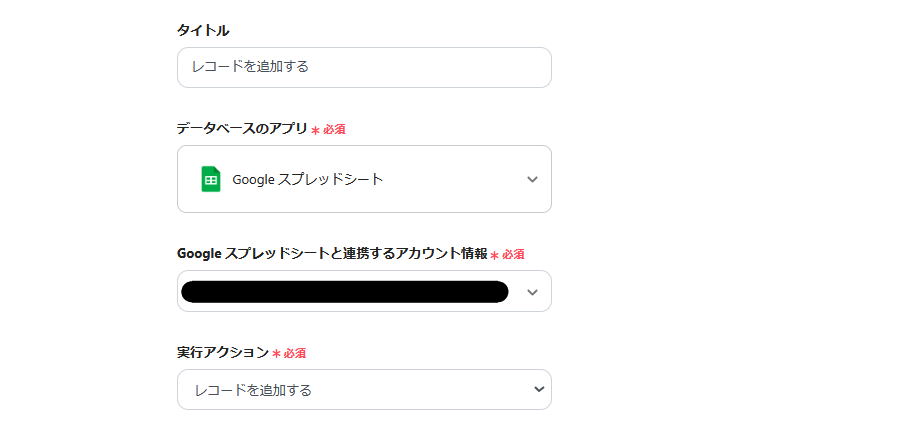Click the 実行アクション label
This screenshot has width=897, height=435.
click(x=223, y=352)
